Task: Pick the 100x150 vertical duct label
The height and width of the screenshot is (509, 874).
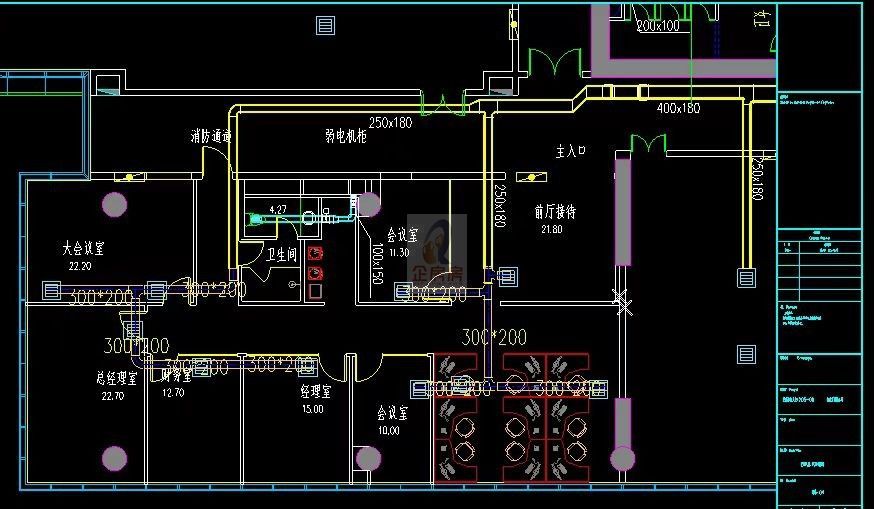Action: pyautogui.click(x=377, y=267)
